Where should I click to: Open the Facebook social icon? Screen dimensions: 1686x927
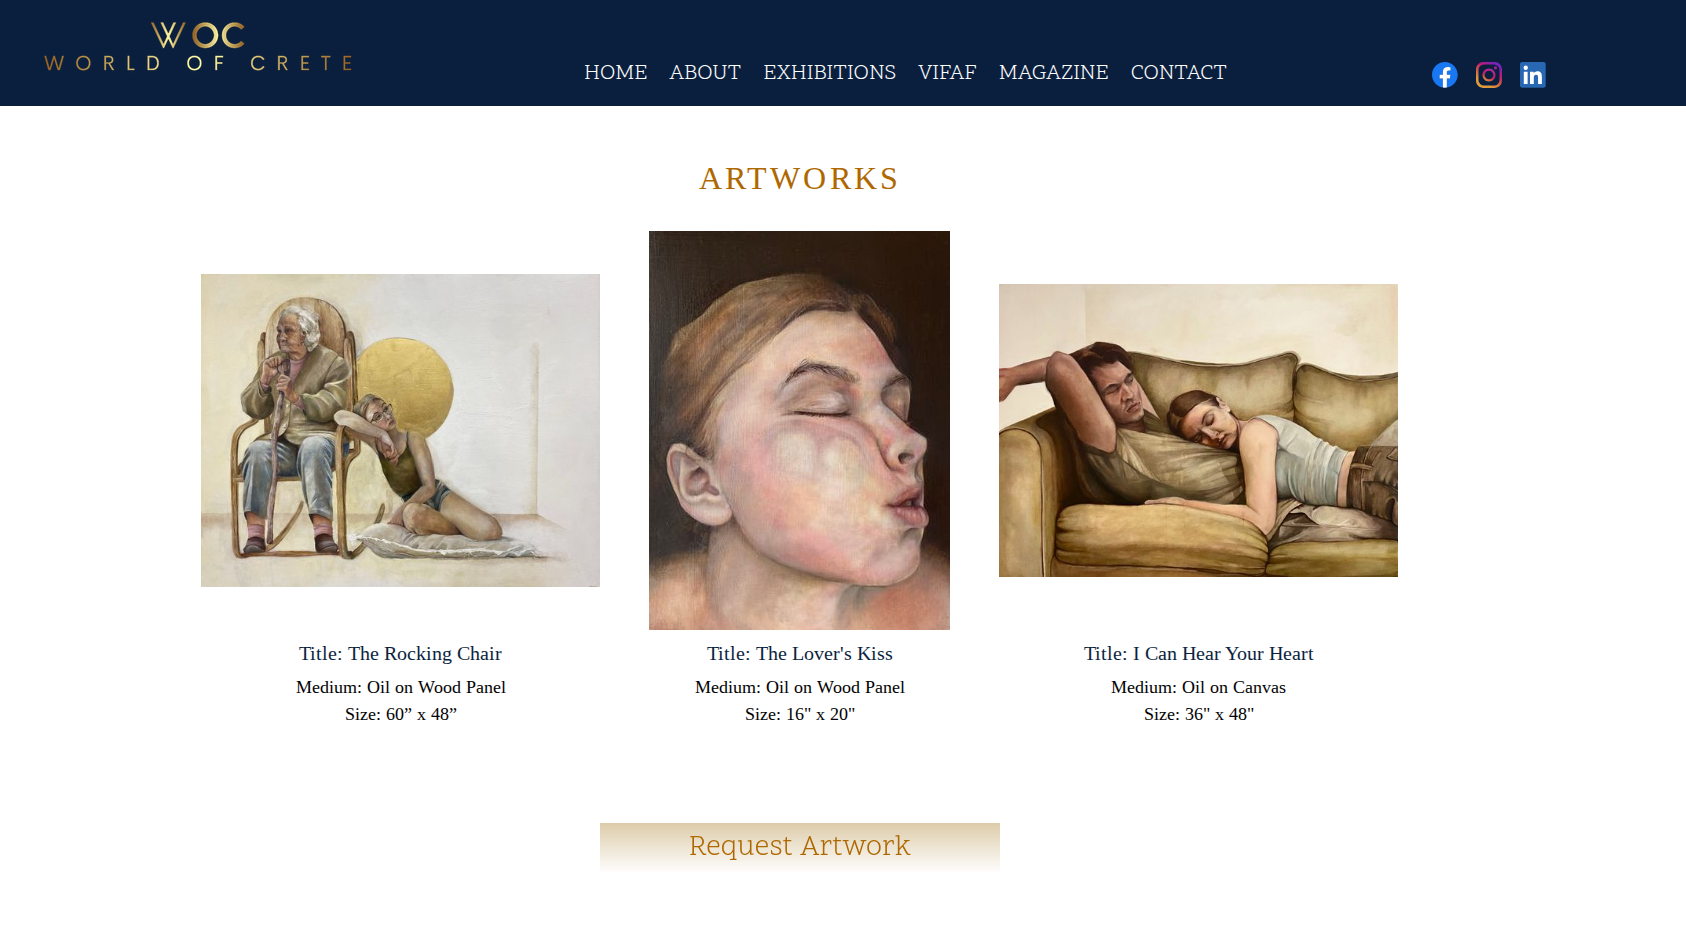point(1444,75)
